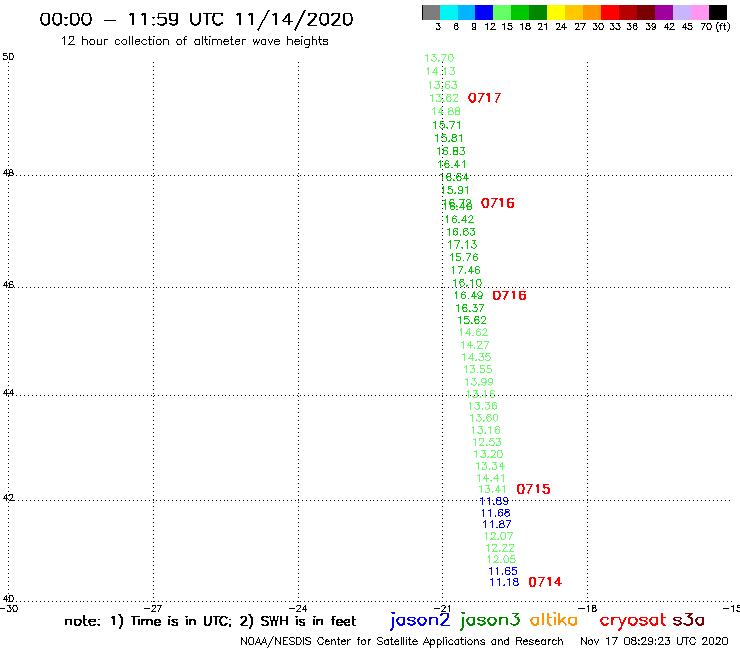
Task: Click the wave height value 13.34
Action: pos(490,466)
